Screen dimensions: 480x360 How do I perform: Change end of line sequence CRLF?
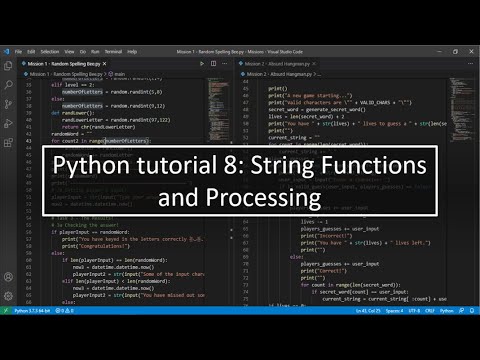[430, 311]
